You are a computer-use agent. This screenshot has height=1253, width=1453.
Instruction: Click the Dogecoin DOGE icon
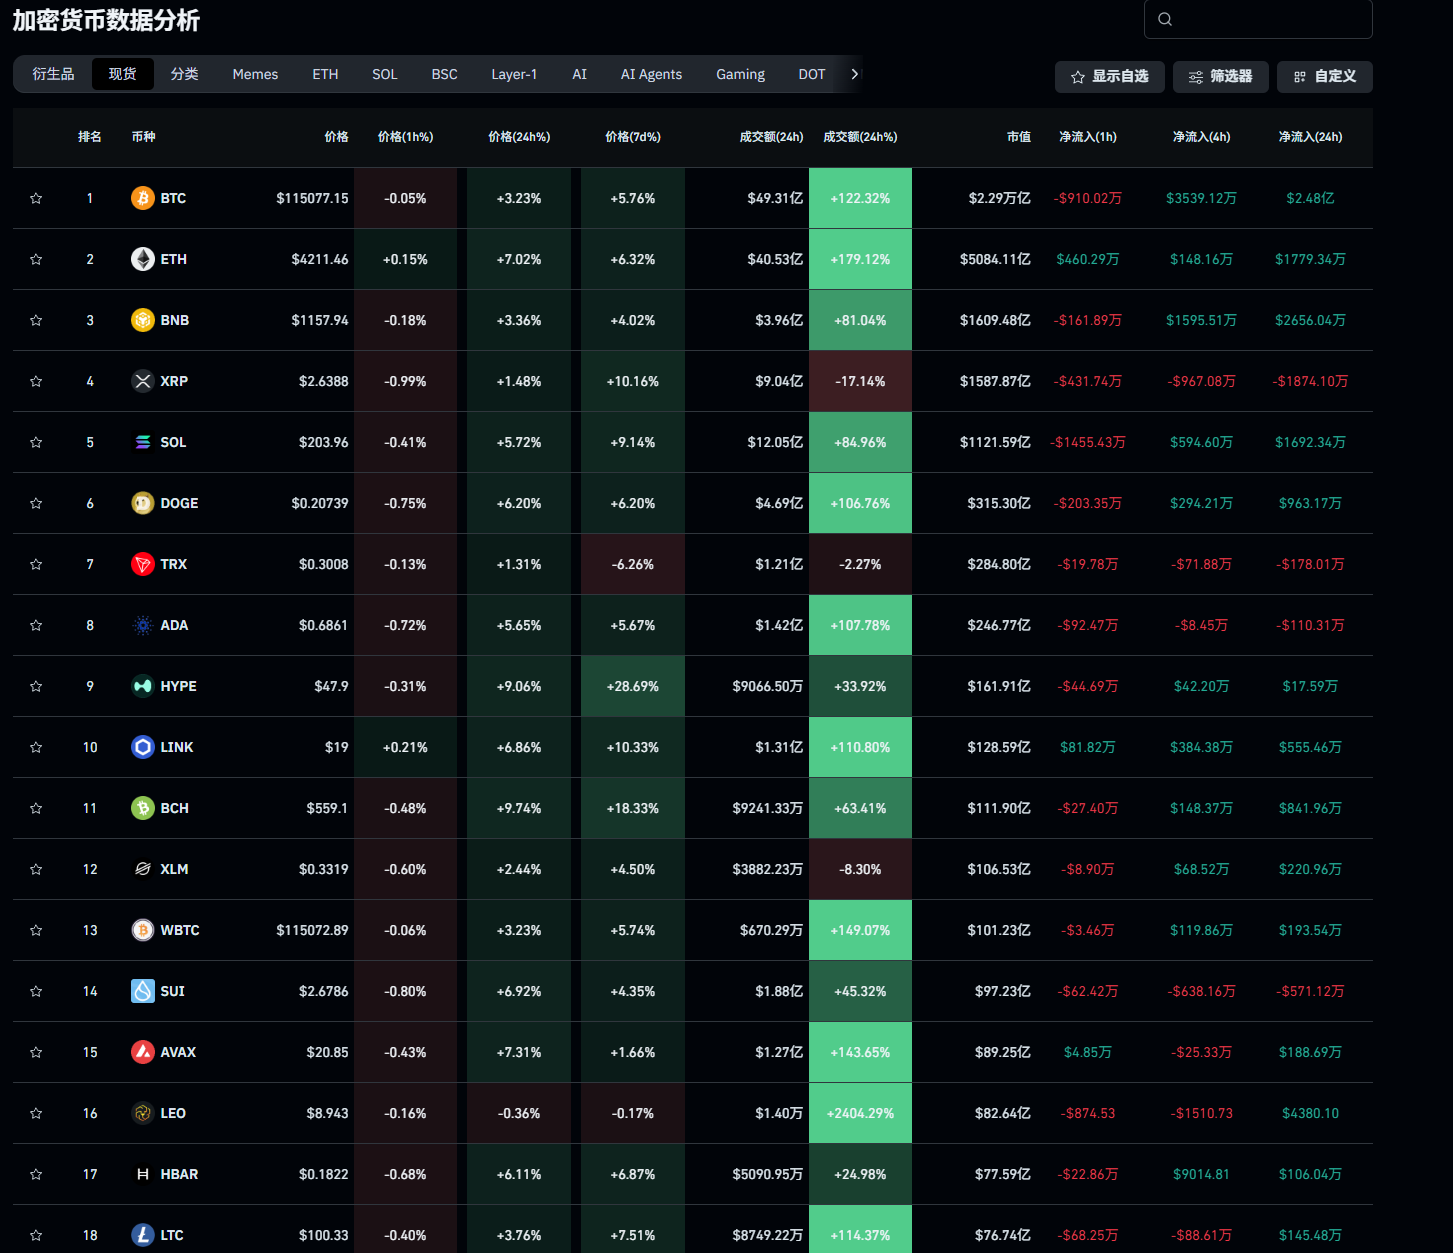pos(143,503)
